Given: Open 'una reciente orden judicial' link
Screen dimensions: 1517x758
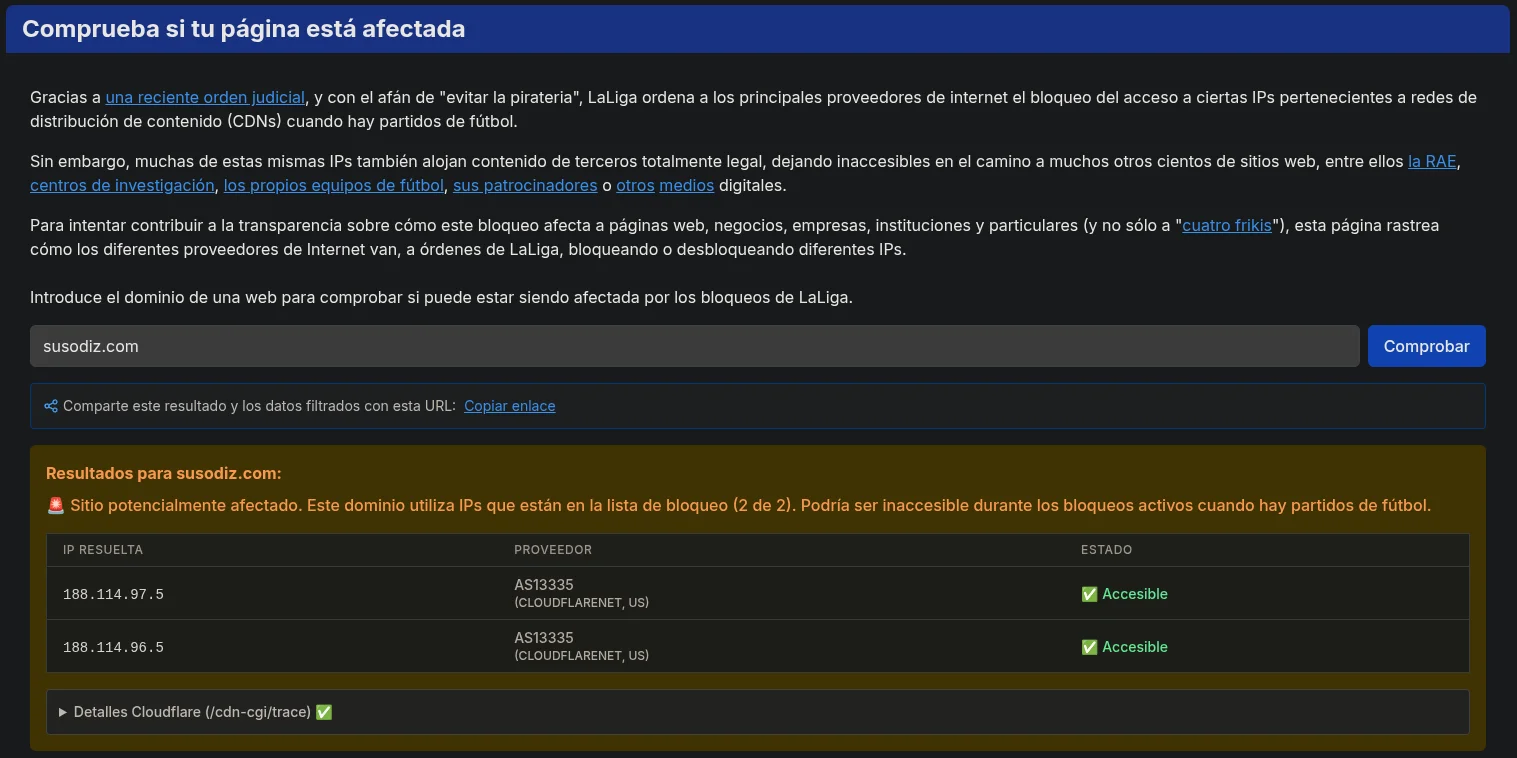Looking at the screenshot, I should coord(205,98).
